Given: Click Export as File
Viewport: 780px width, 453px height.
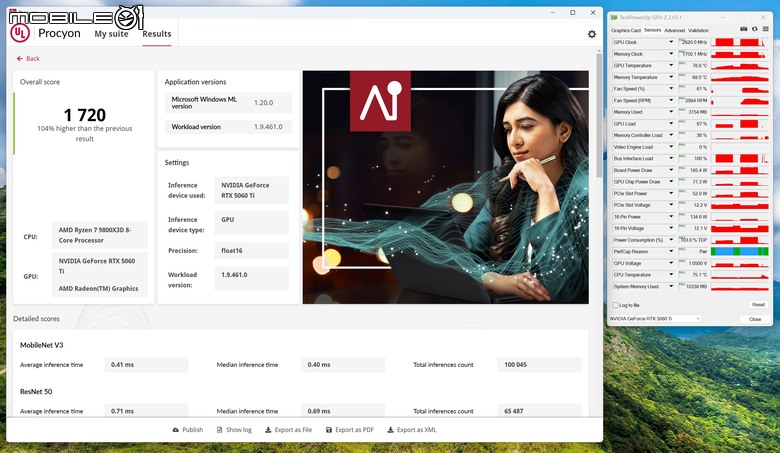Looking at the screenshot, I should (x=288, y=430).
